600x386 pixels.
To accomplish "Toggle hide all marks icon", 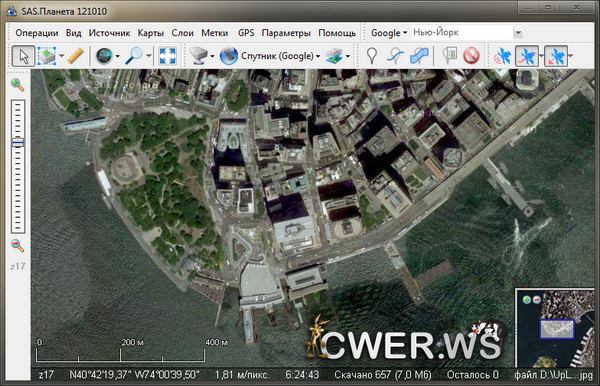I will click(471, 56).
